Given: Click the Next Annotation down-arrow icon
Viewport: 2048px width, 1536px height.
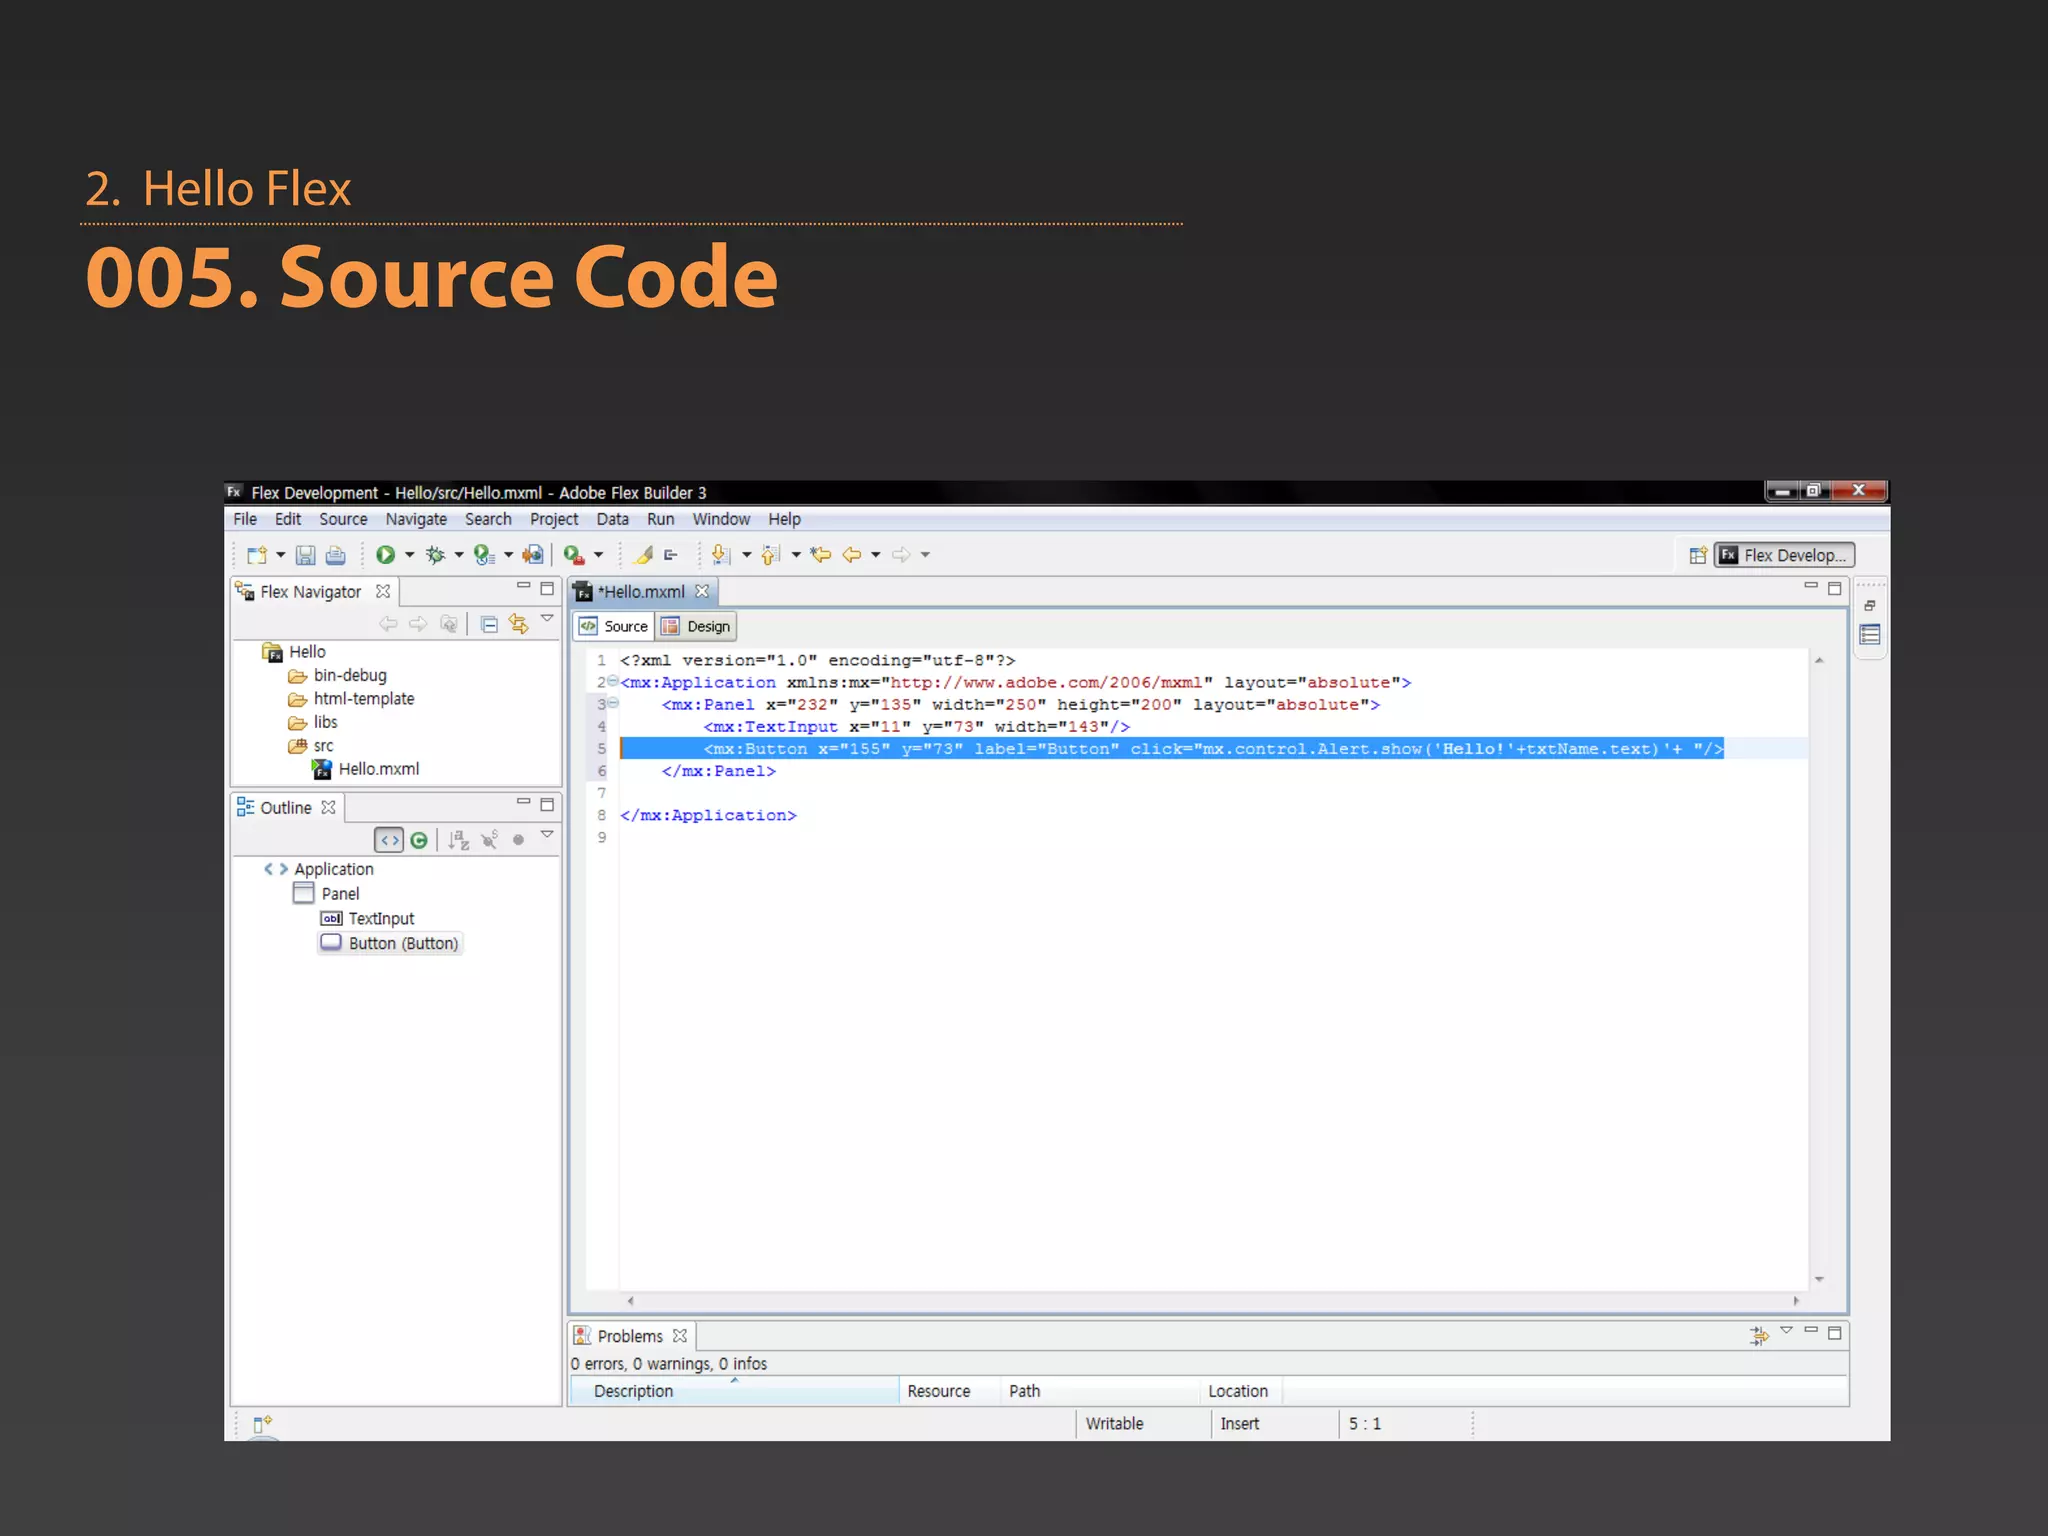Looking at the screenshot, I should coord(720,555).
